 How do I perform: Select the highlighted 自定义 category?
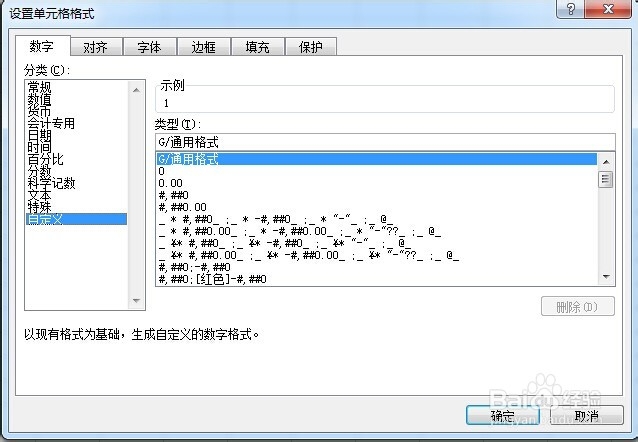76,219
